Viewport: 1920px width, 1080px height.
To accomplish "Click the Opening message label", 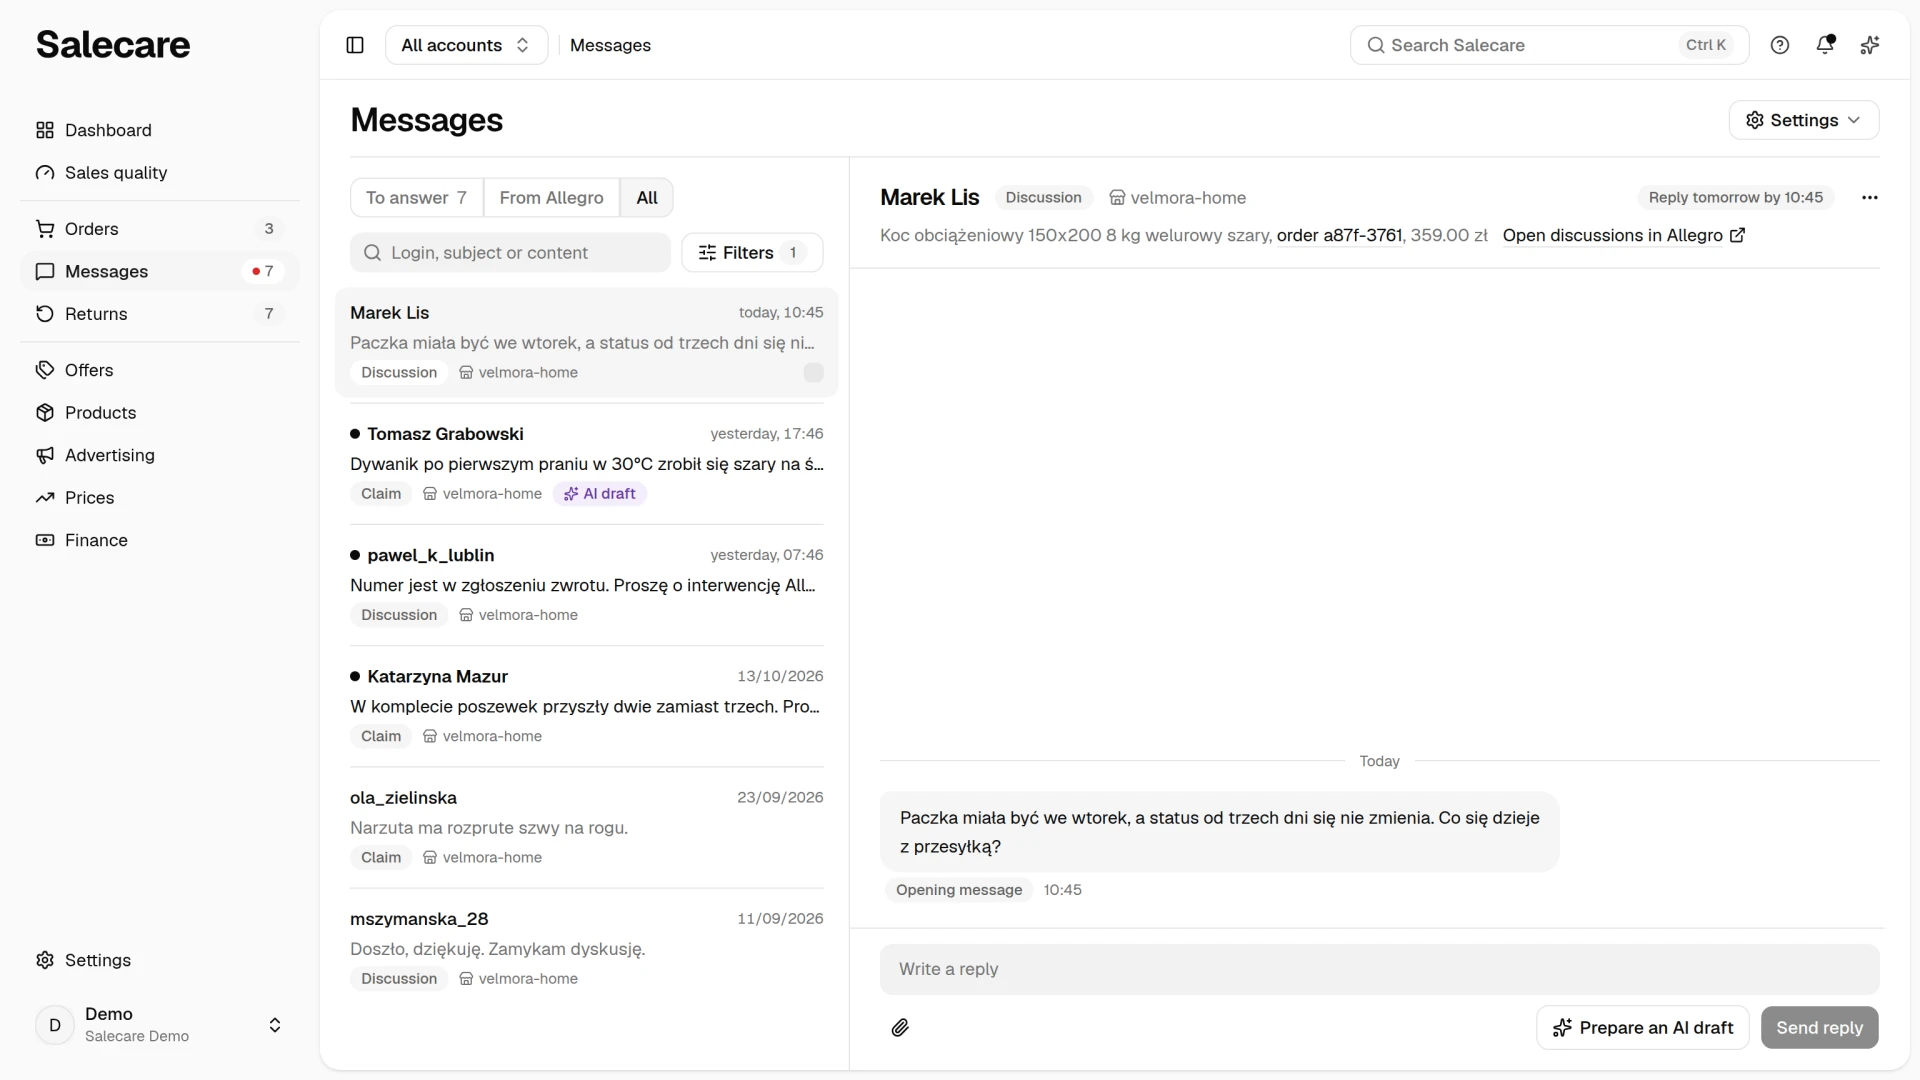I will pyautogui.click(x=959, y=890).
